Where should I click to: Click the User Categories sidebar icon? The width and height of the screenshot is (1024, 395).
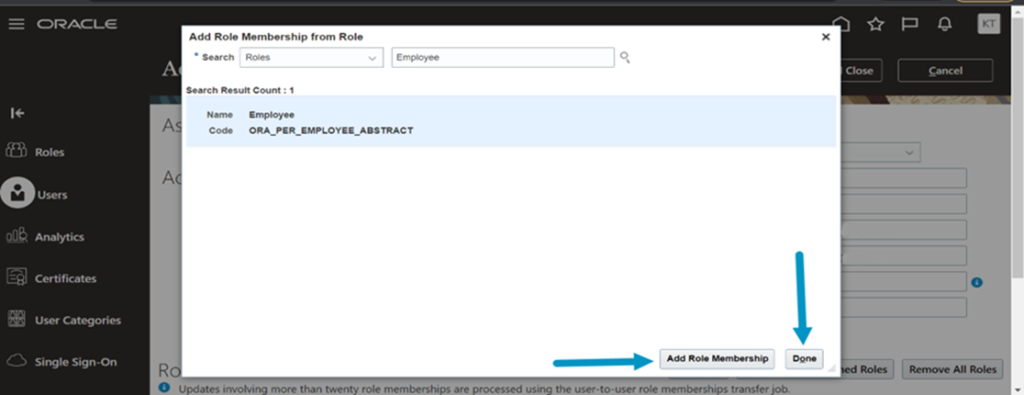(x=16, y=319)
